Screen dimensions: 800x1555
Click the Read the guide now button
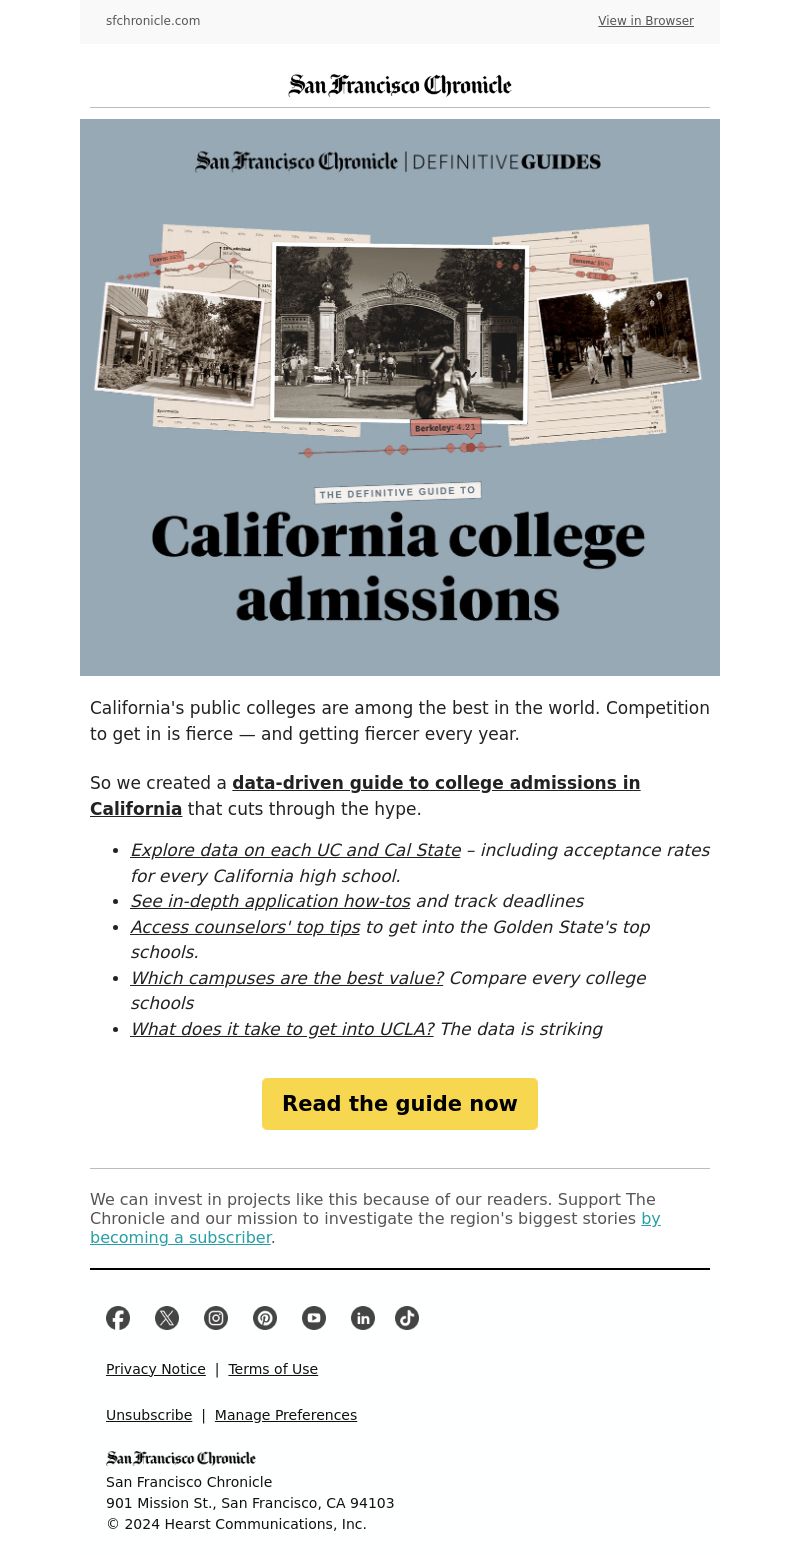click(x=400, y=1104)
